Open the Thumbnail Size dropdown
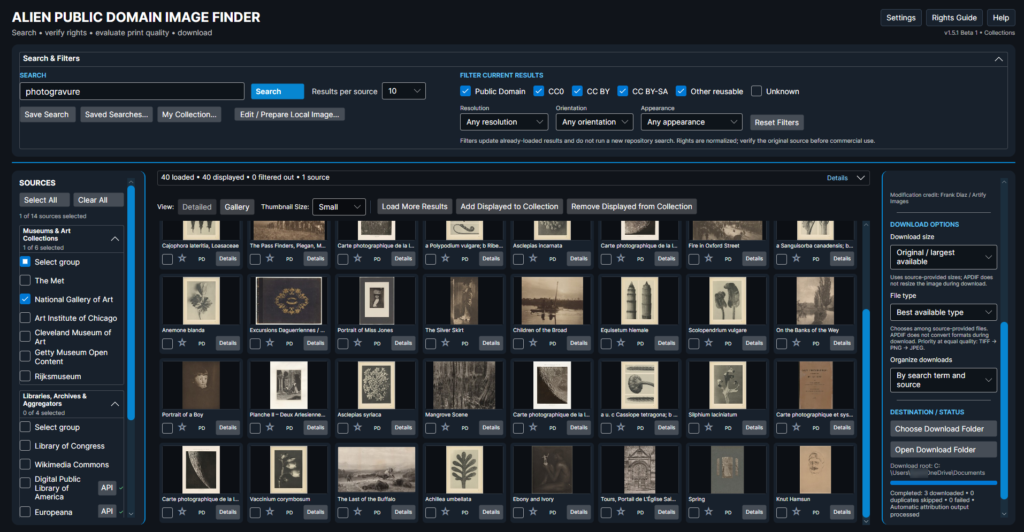This screenshot has width=1024, height=532. coord(339,207)
